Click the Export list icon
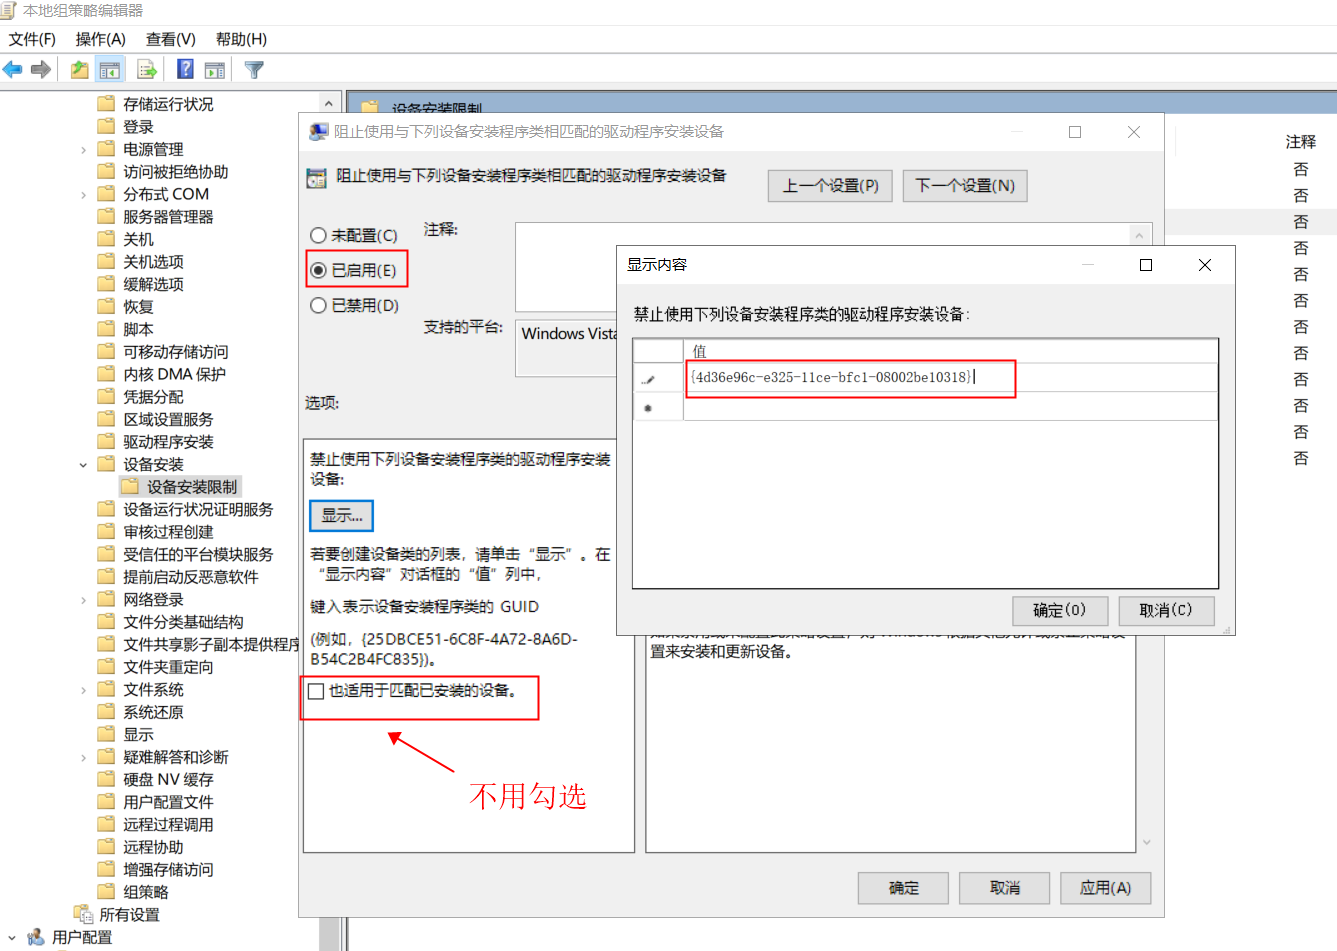 click(146, 70)
